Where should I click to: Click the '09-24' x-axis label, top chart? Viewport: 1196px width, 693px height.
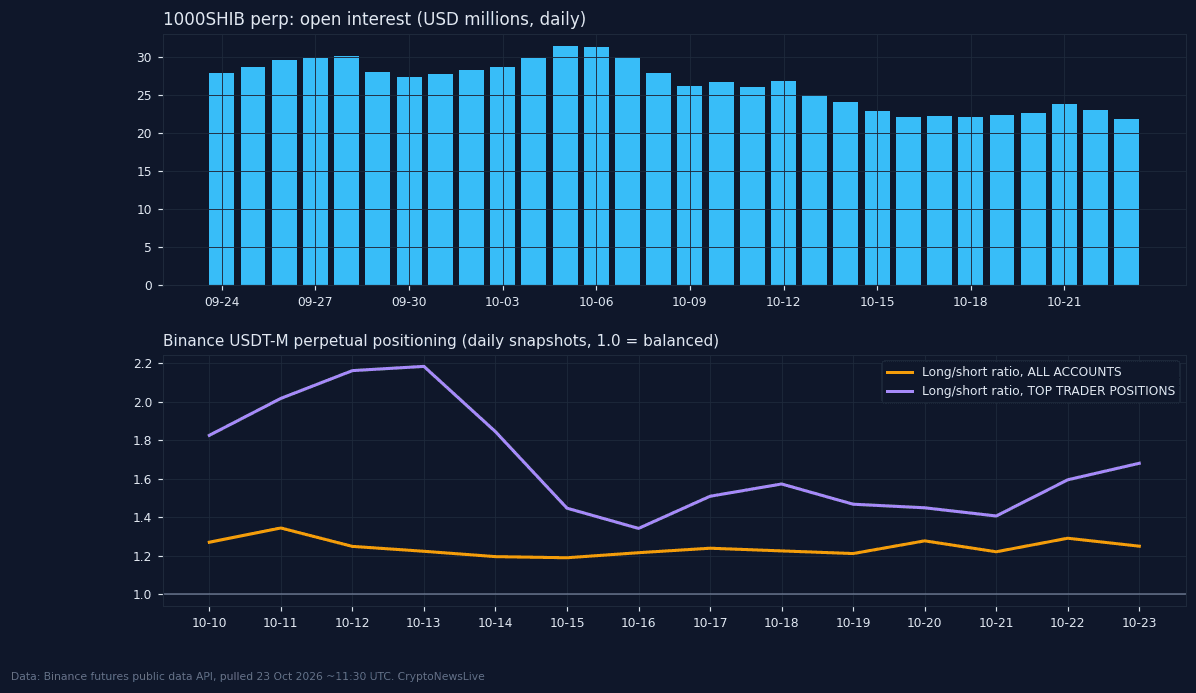click(x=222, y=302)
